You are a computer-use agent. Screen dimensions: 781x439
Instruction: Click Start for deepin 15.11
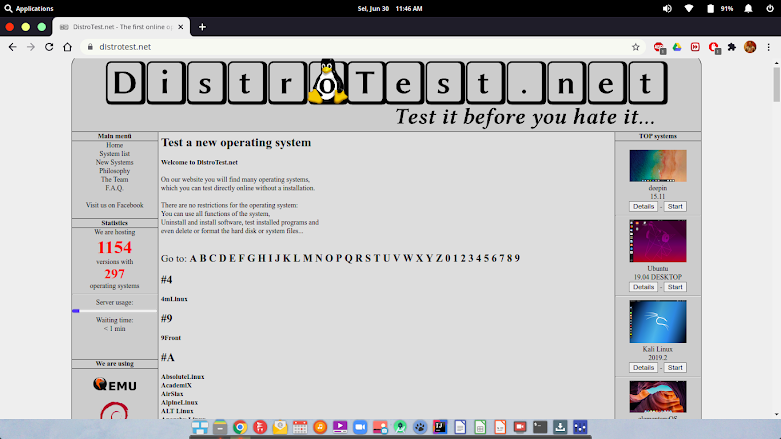point(675,206)
